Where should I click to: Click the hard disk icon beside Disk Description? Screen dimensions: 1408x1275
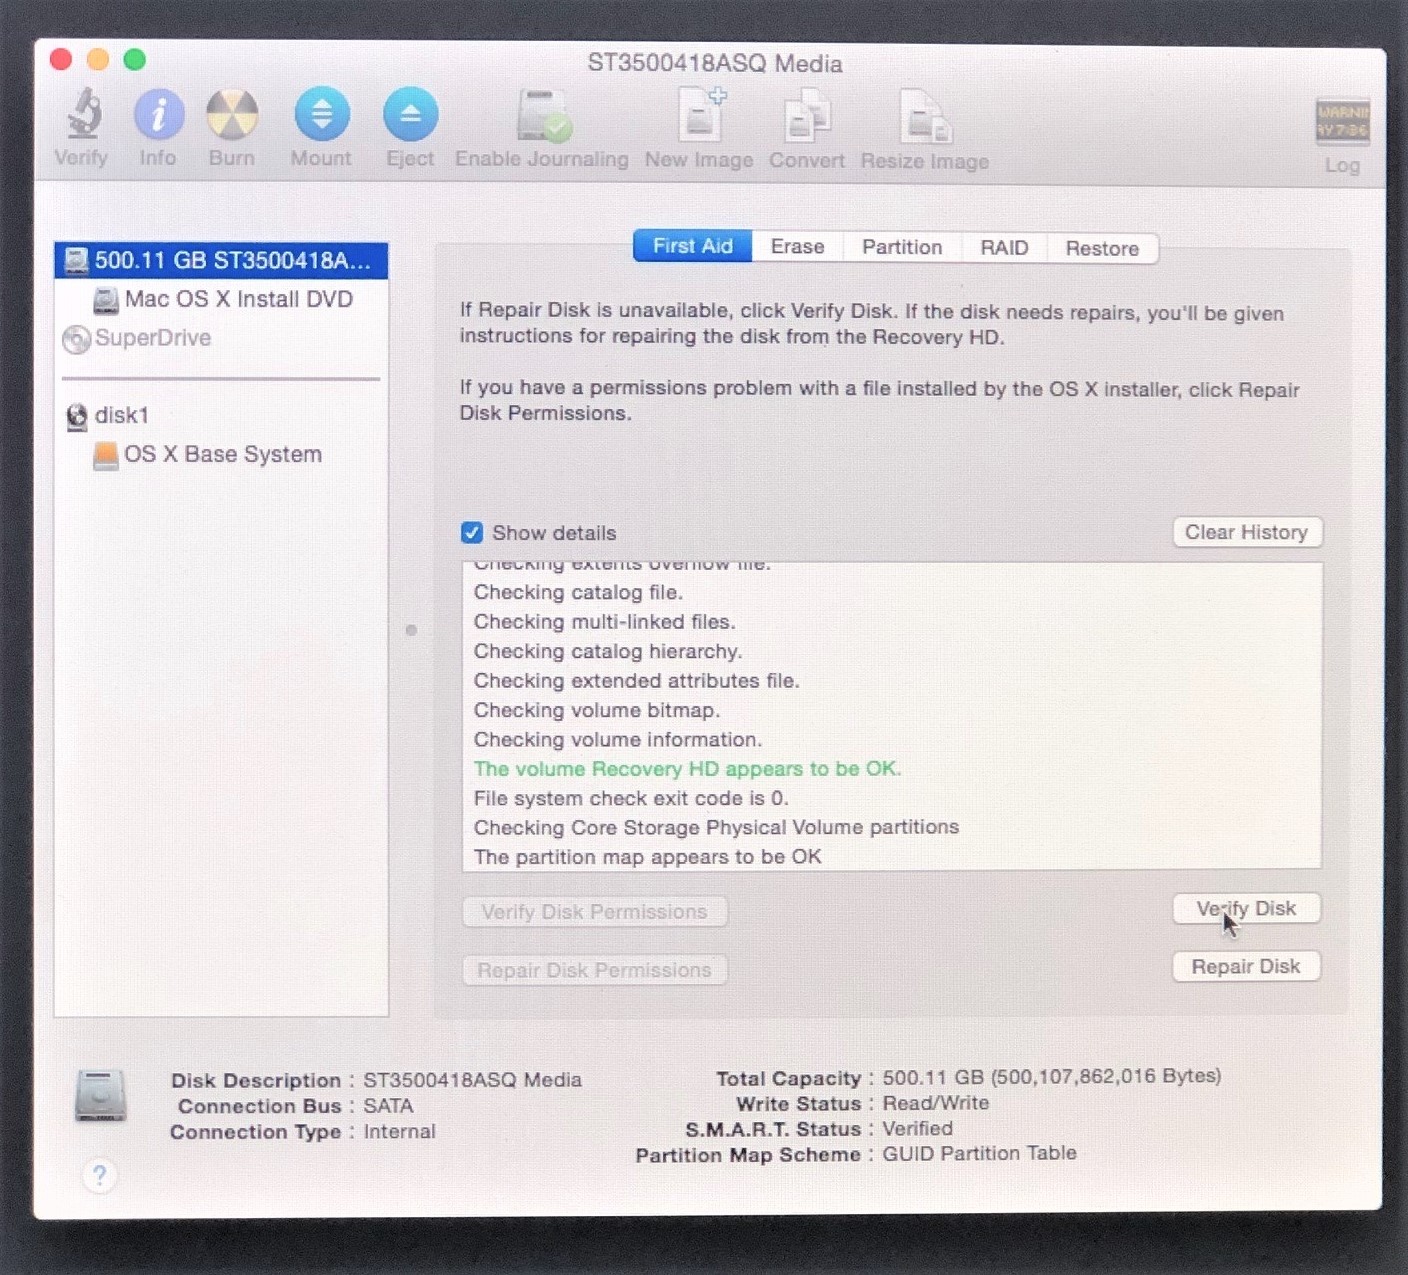tap(101, 1096)
